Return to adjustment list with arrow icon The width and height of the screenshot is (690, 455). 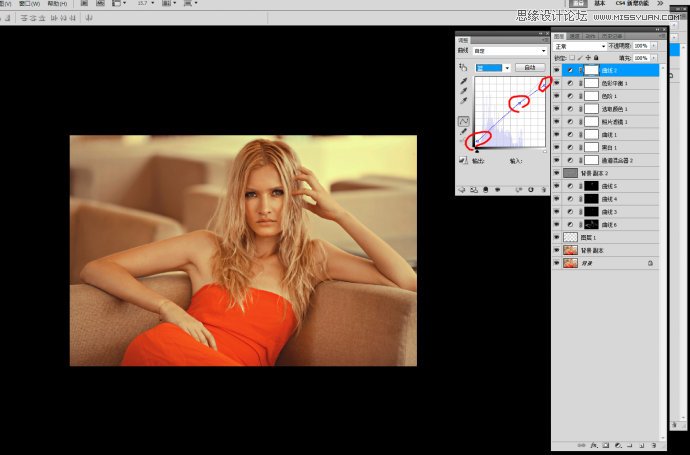(462, 190)
